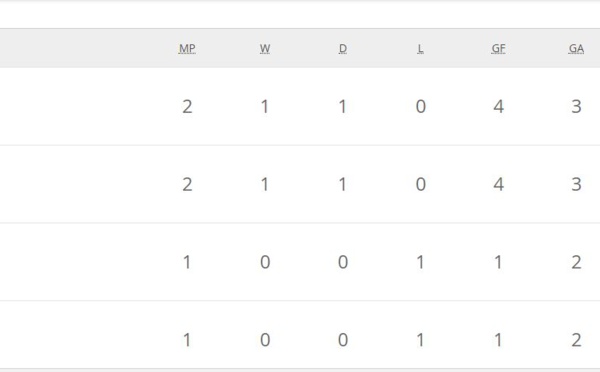Click the GF value 4 in second row

tap(498, 184)
